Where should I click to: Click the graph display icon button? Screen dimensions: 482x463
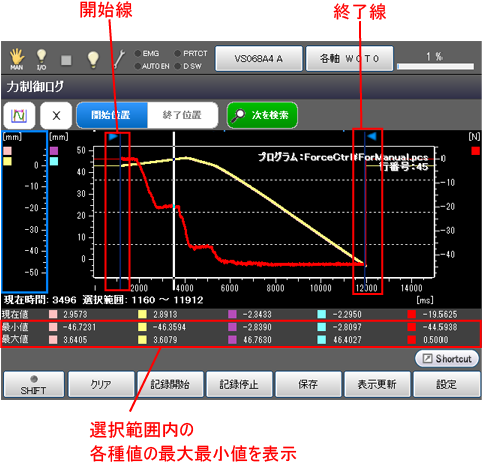coord(19,115)
